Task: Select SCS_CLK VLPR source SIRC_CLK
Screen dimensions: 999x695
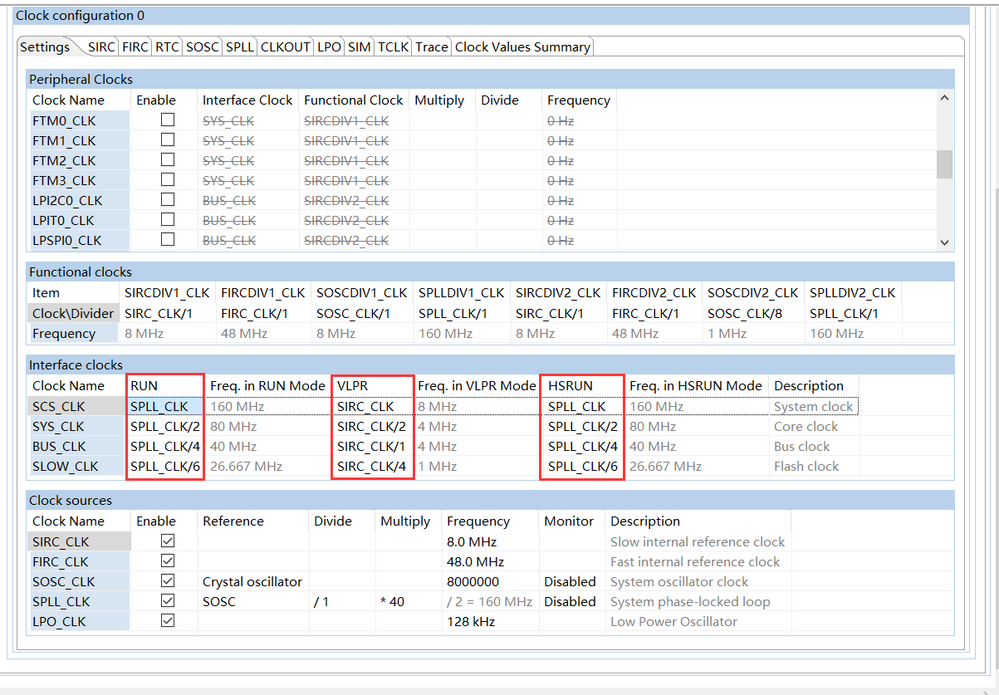Action: [373, 406]
